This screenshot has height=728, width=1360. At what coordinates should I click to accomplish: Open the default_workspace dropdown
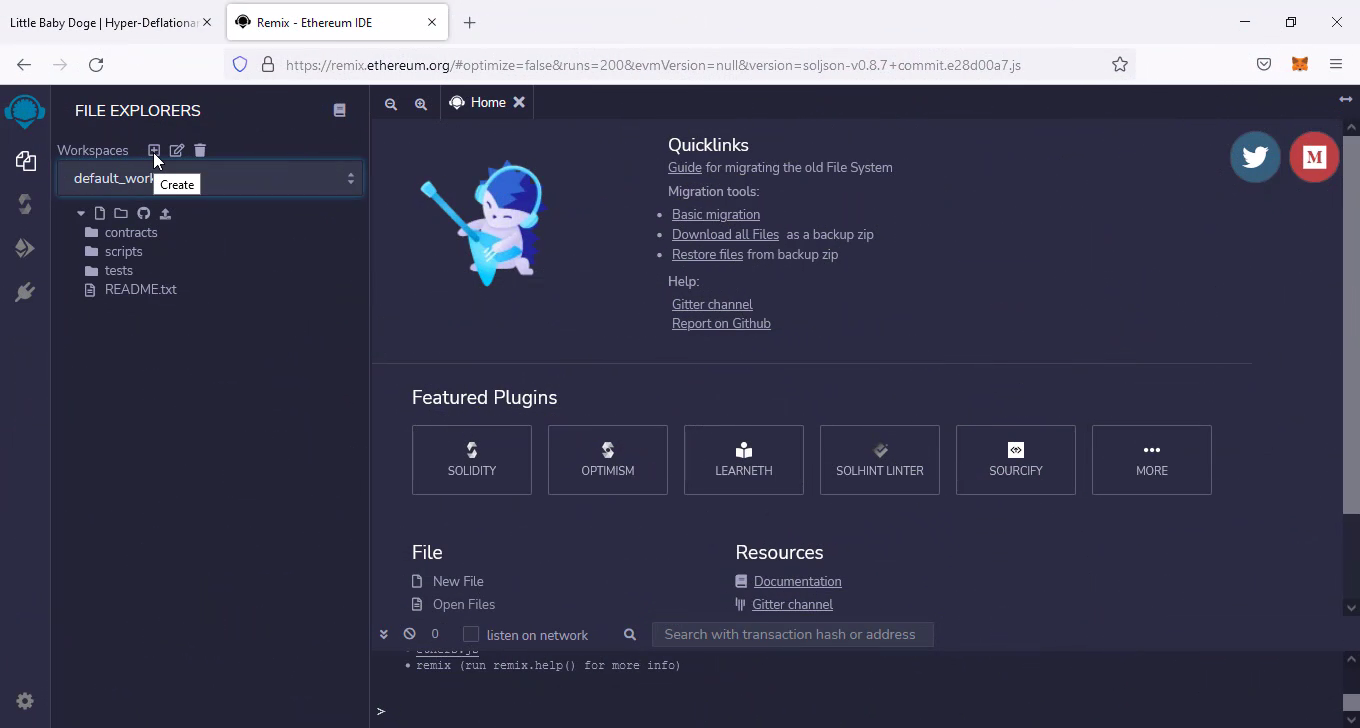[x=210, y=178]
